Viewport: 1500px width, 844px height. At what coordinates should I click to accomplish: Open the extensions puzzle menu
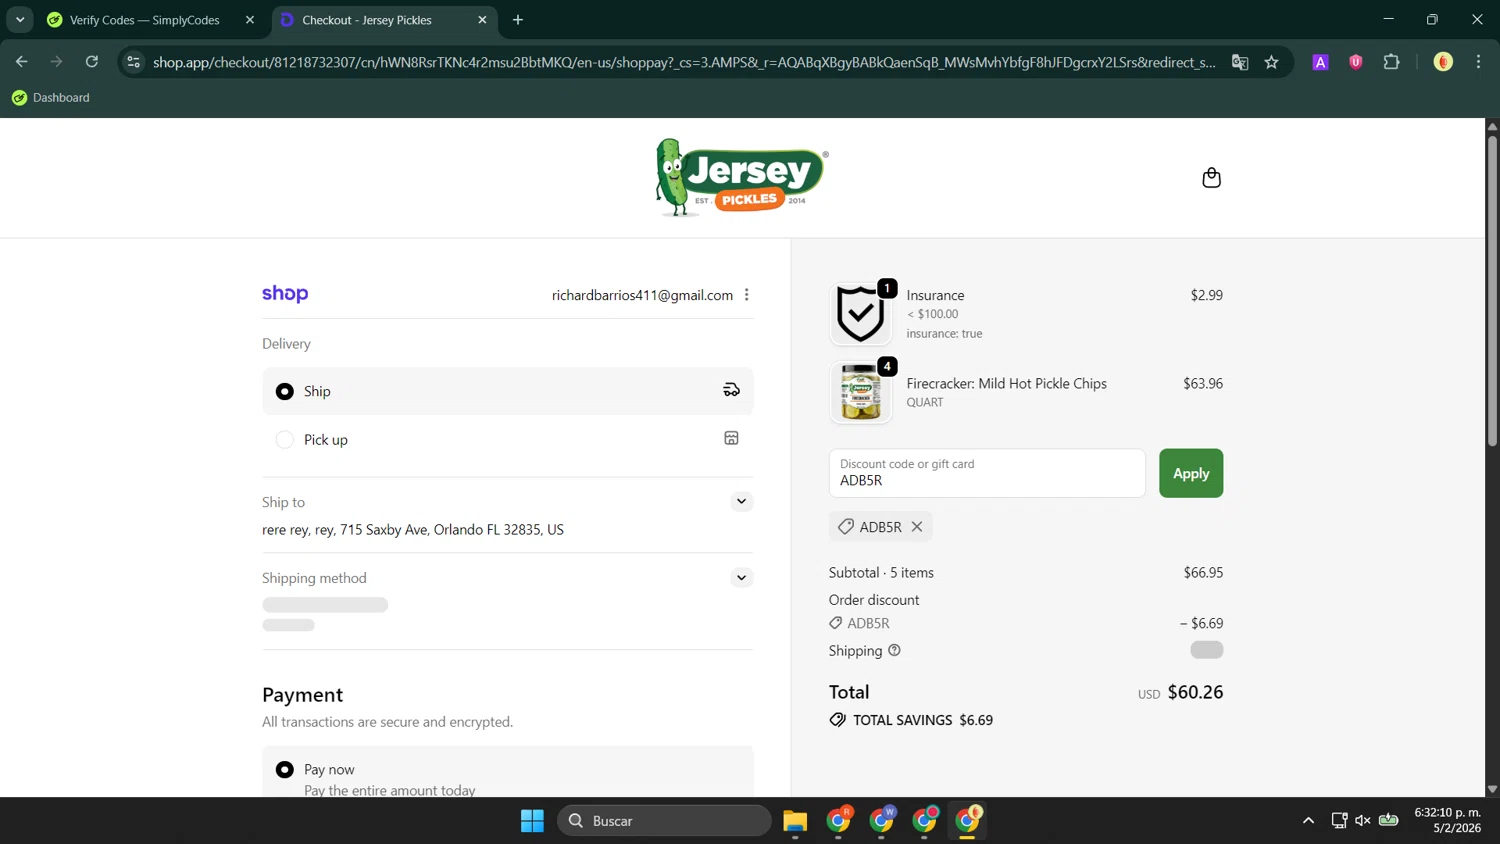pos(1391,62)
